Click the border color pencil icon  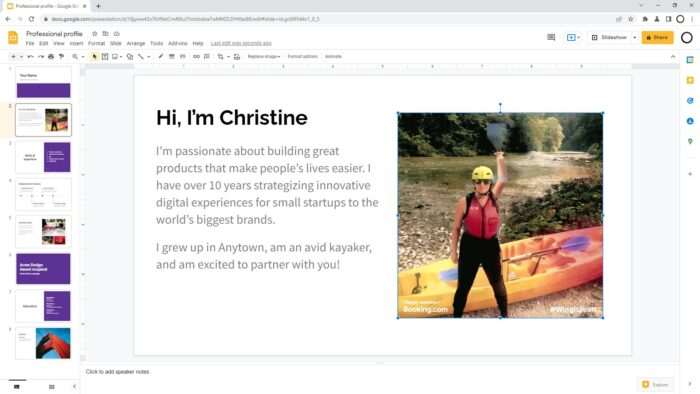click(x=161, y=57)
